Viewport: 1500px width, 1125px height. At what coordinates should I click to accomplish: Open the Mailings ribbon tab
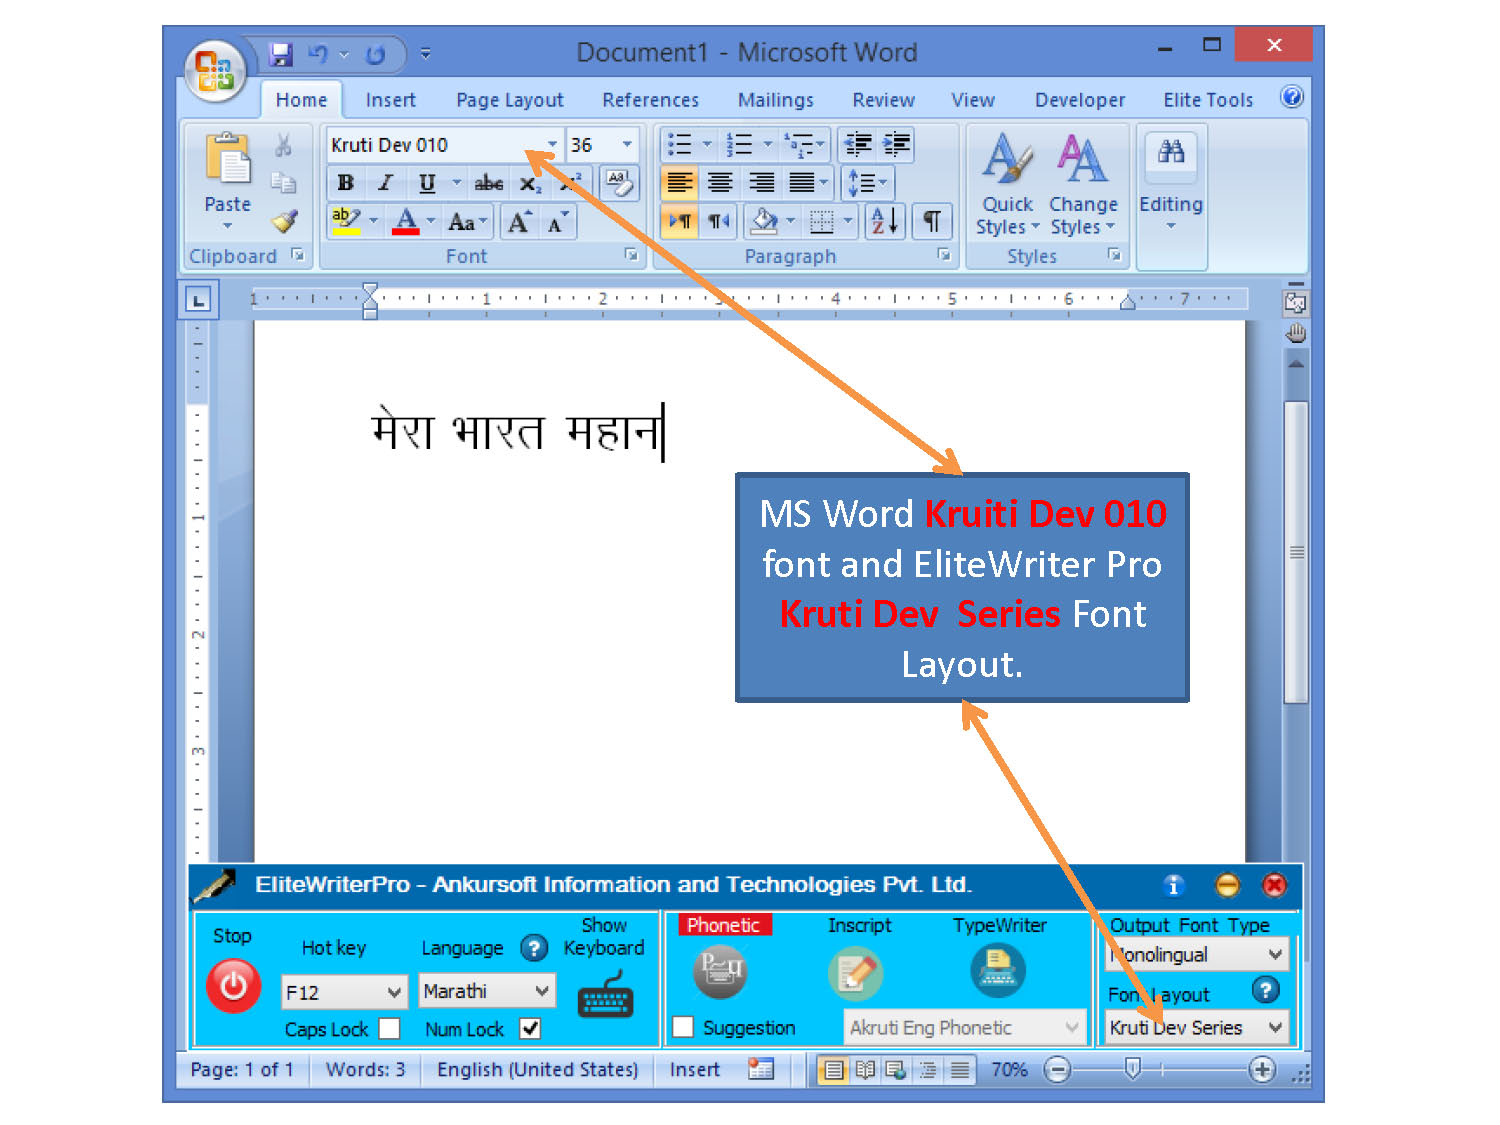point(775,100)
